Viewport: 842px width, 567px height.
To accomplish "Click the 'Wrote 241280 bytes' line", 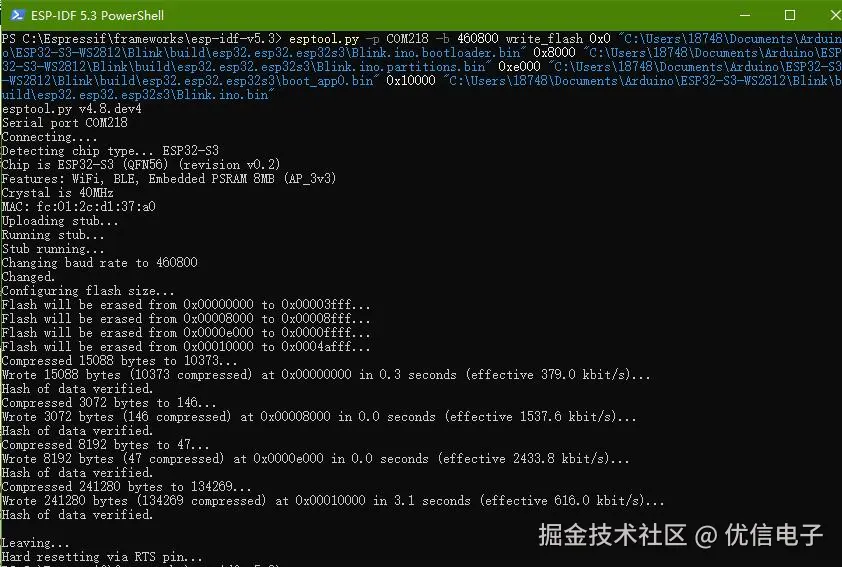I will [333, 501].
